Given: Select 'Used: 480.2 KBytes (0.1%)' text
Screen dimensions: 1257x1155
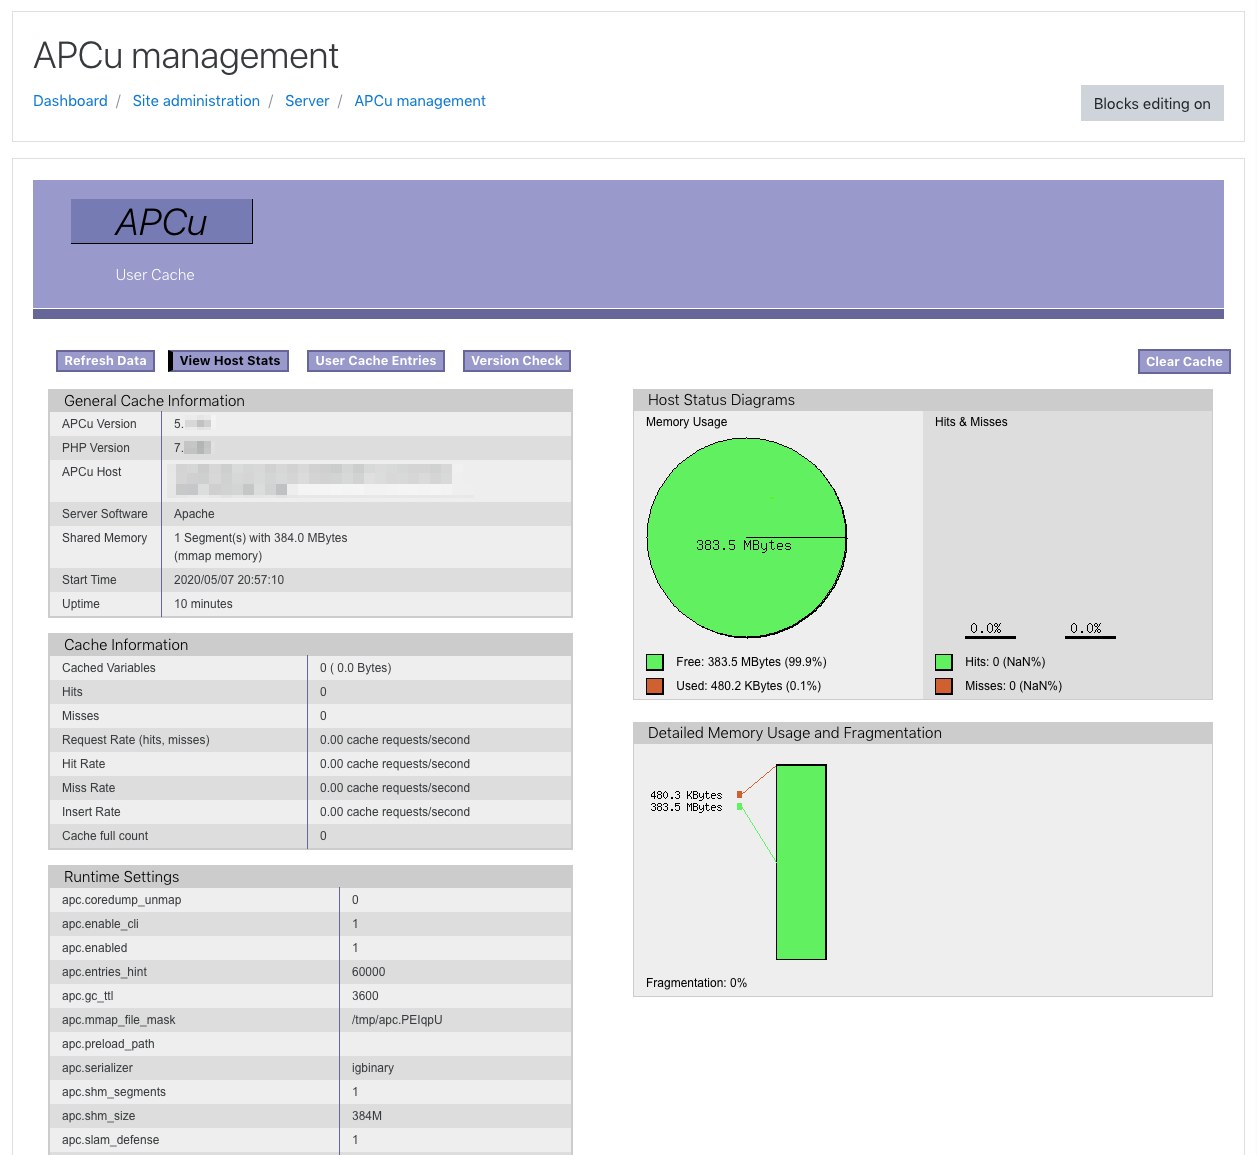Looking at the screenshot, I should pyautogui.click(x=748, y=686).
